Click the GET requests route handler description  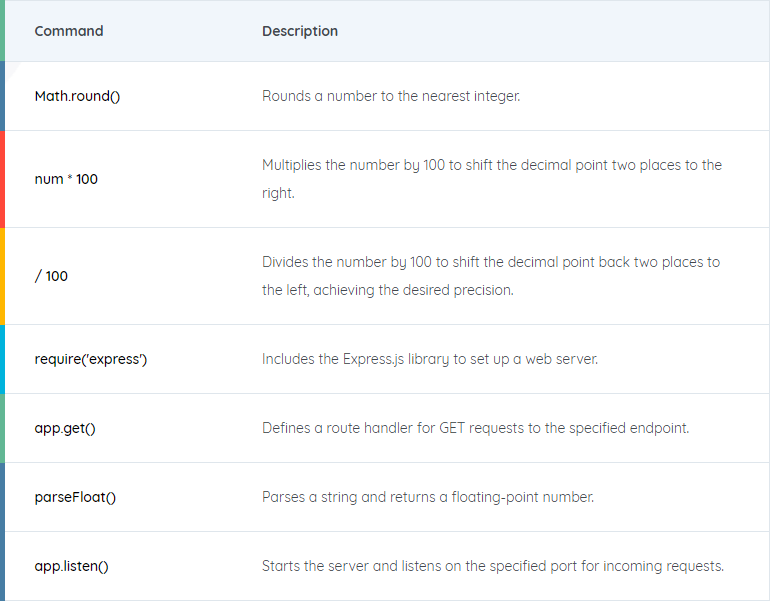point(475,428)
